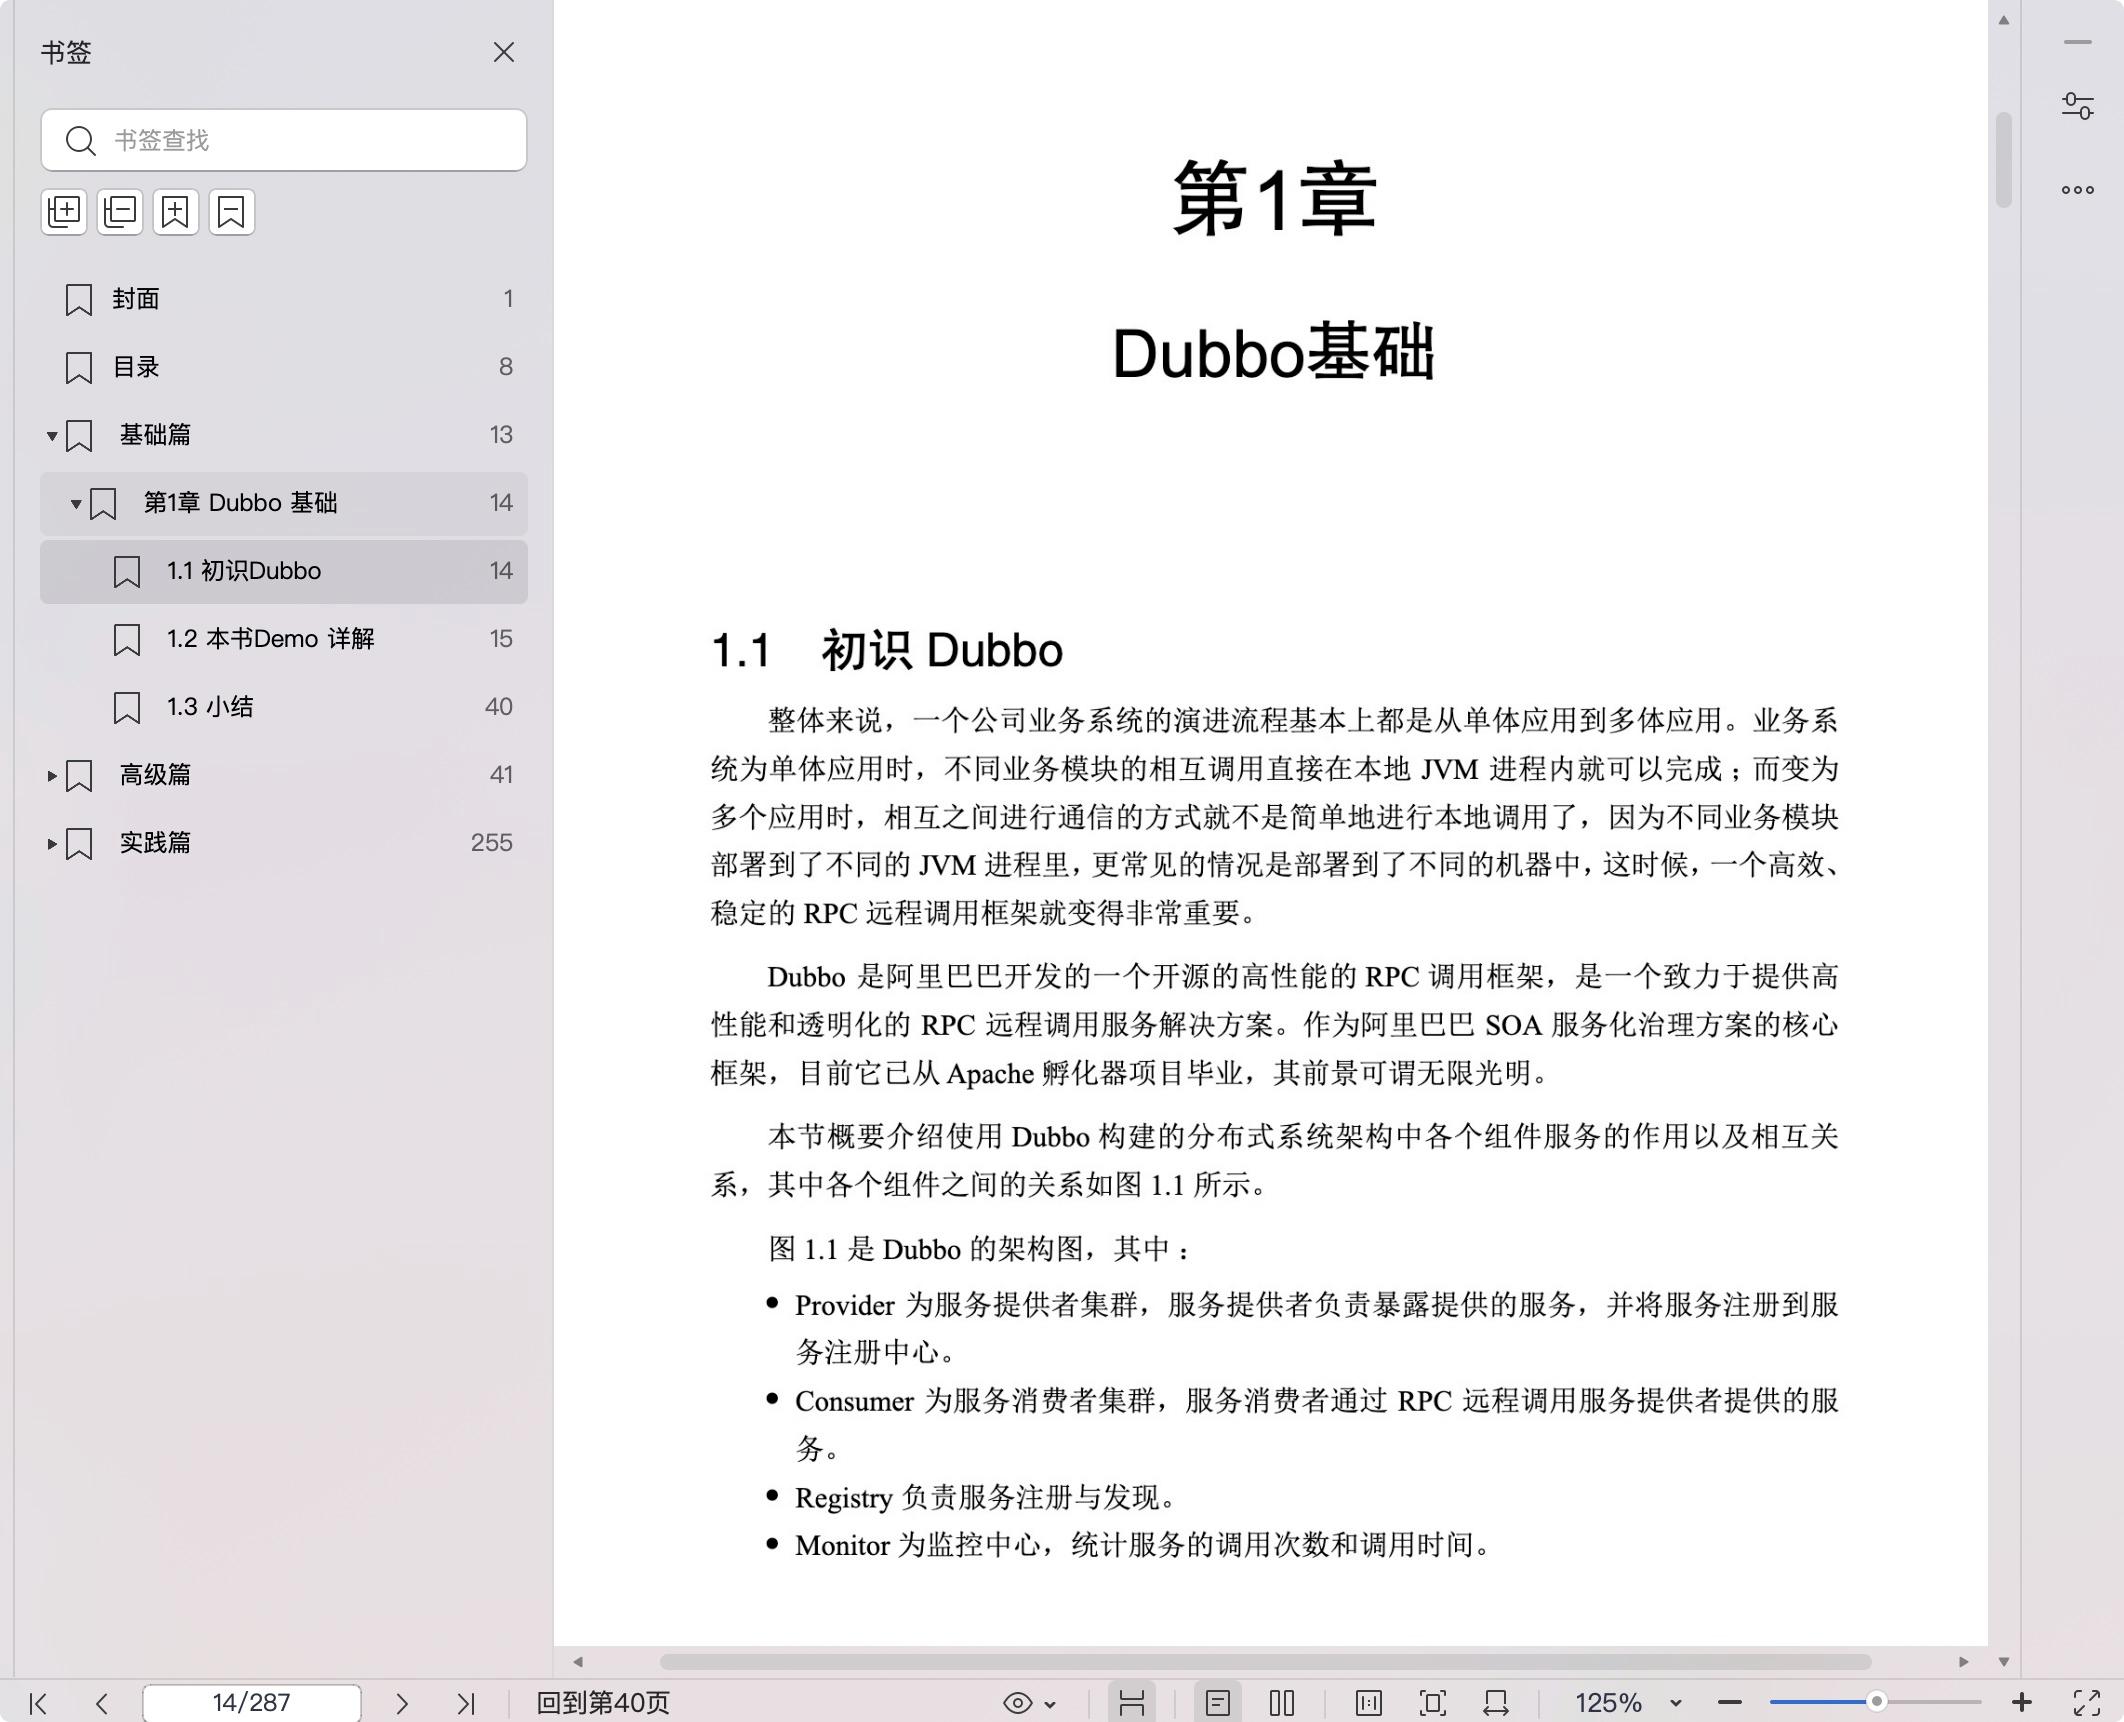Click the add bookmark icon

click(x=176, y=212)
